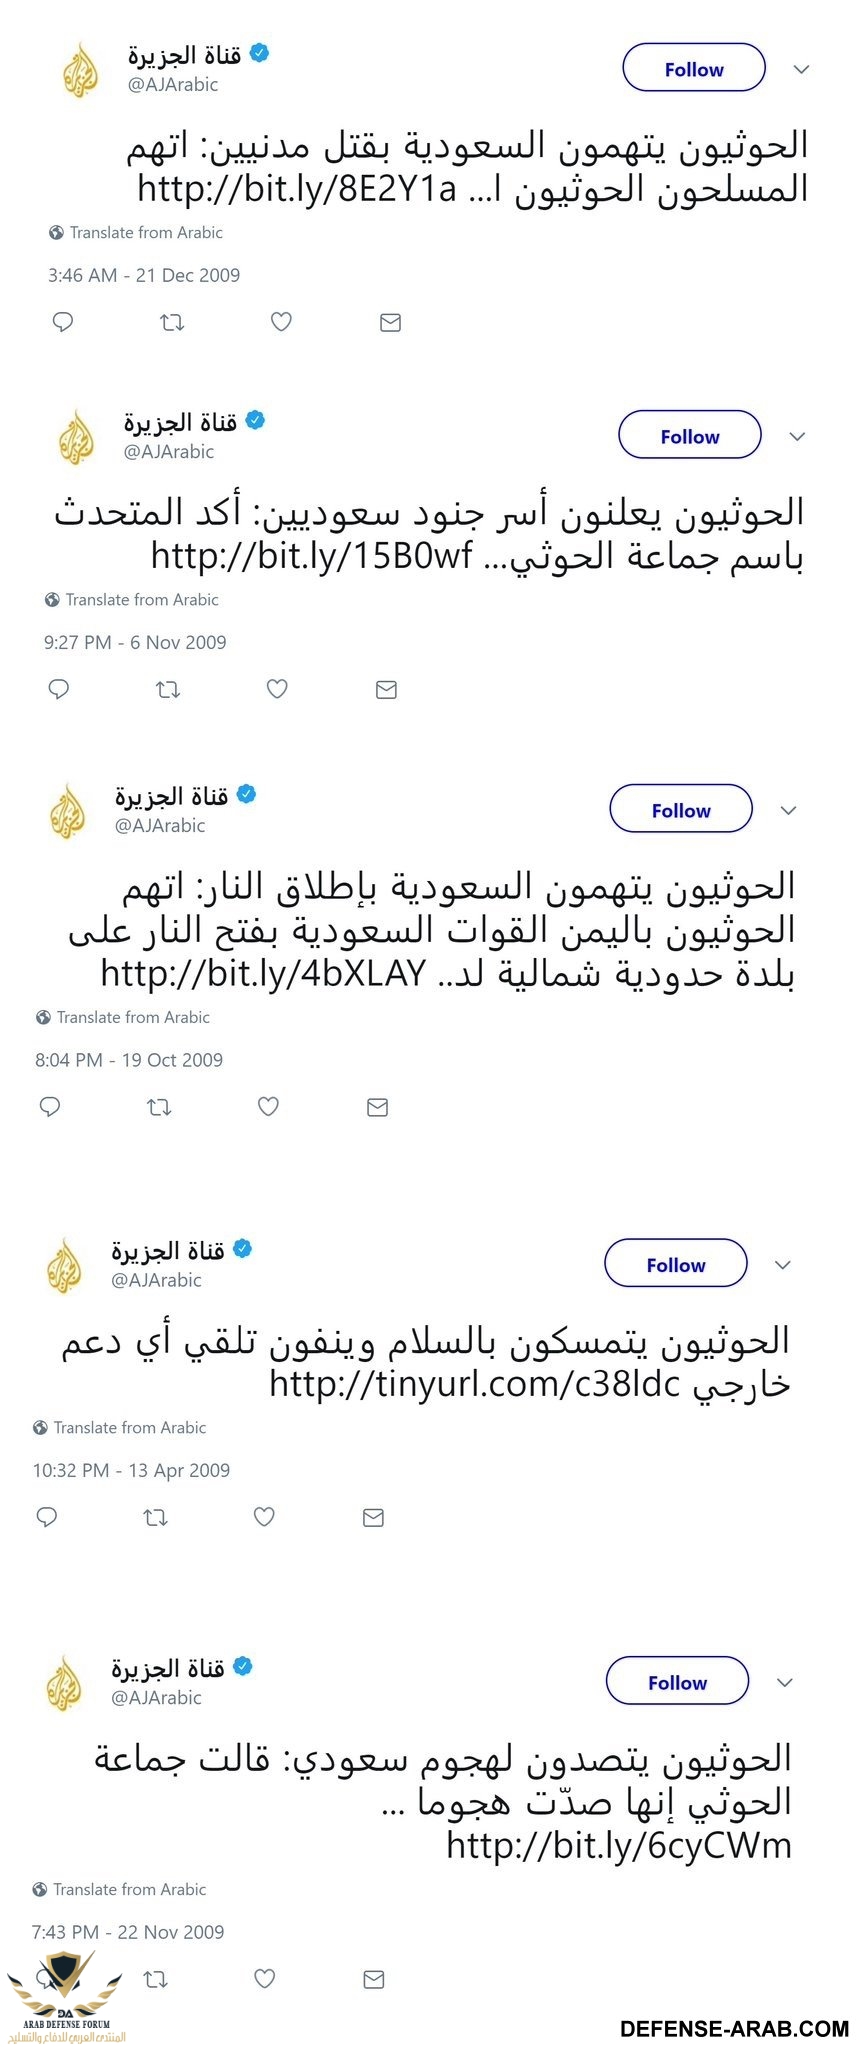The width and height of the screenshot is (857, 2047).
Task: Open the bit.ly/8E2Y1a link
Action: [296, 188]
